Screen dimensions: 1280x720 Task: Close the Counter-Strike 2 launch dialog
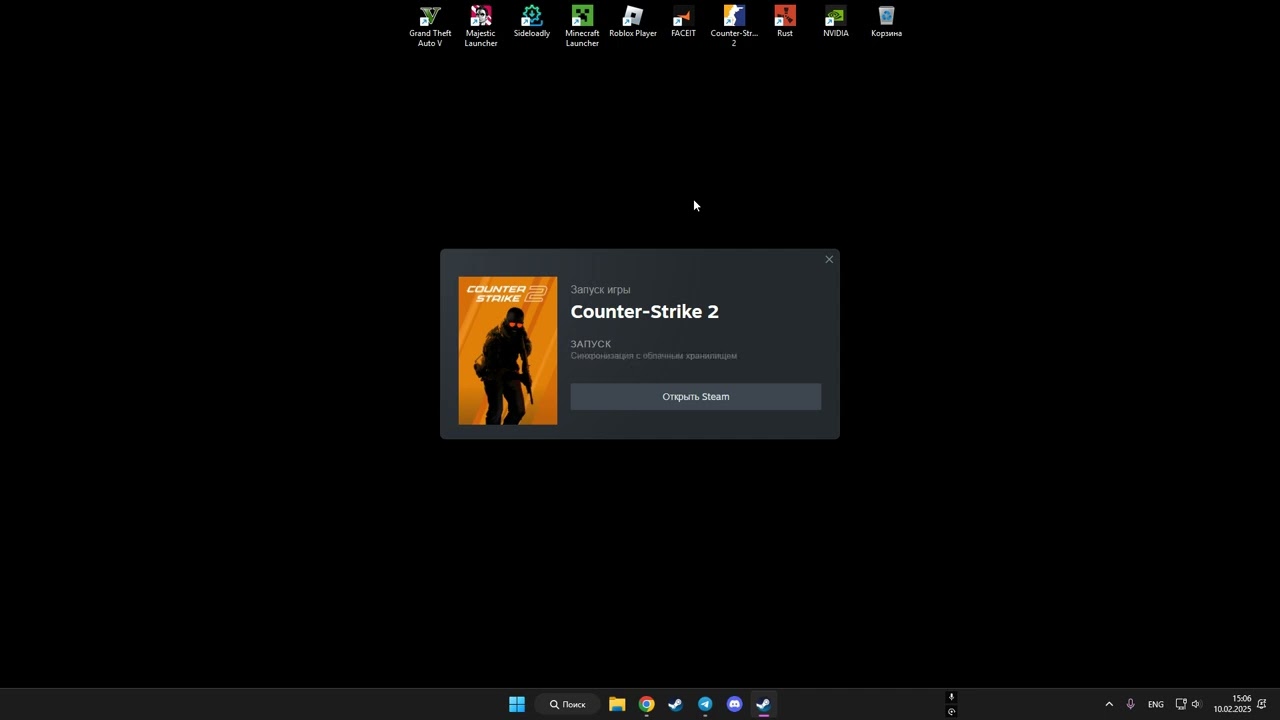(x=829, y=260)
